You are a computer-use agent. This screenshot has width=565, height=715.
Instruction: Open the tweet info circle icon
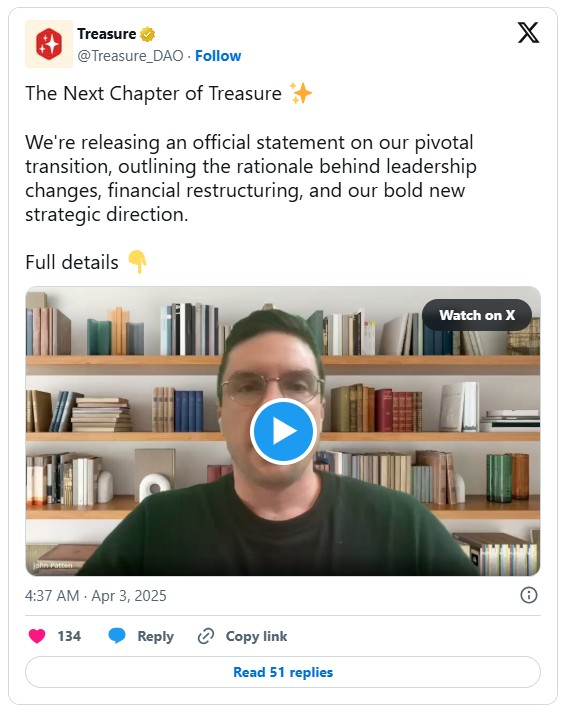[x=529, y=595]
